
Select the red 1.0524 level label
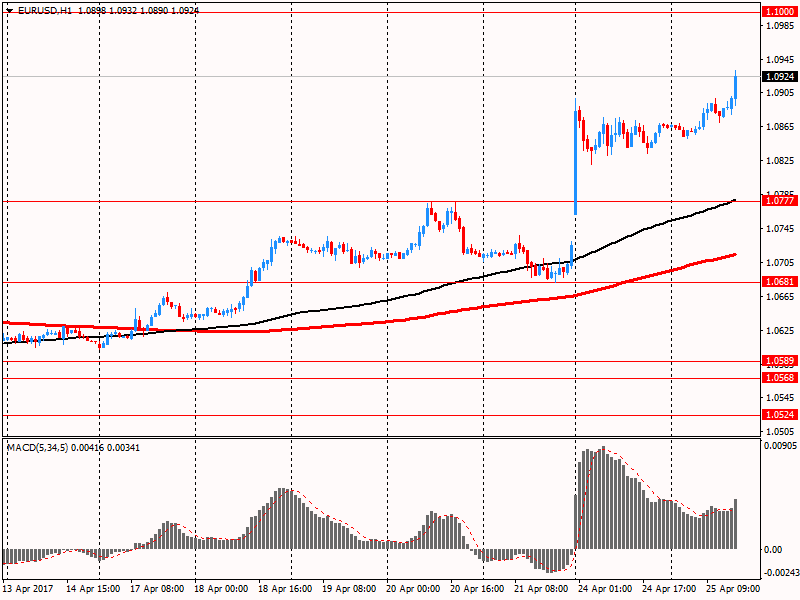(x=780, y=415)
